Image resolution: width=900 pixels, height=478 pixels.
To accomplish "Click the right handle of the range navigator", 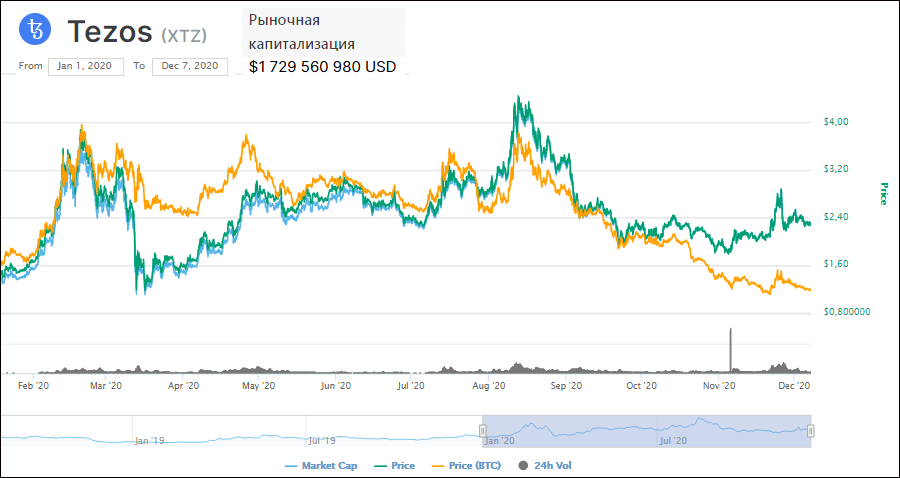I will [x=811, y=431].
